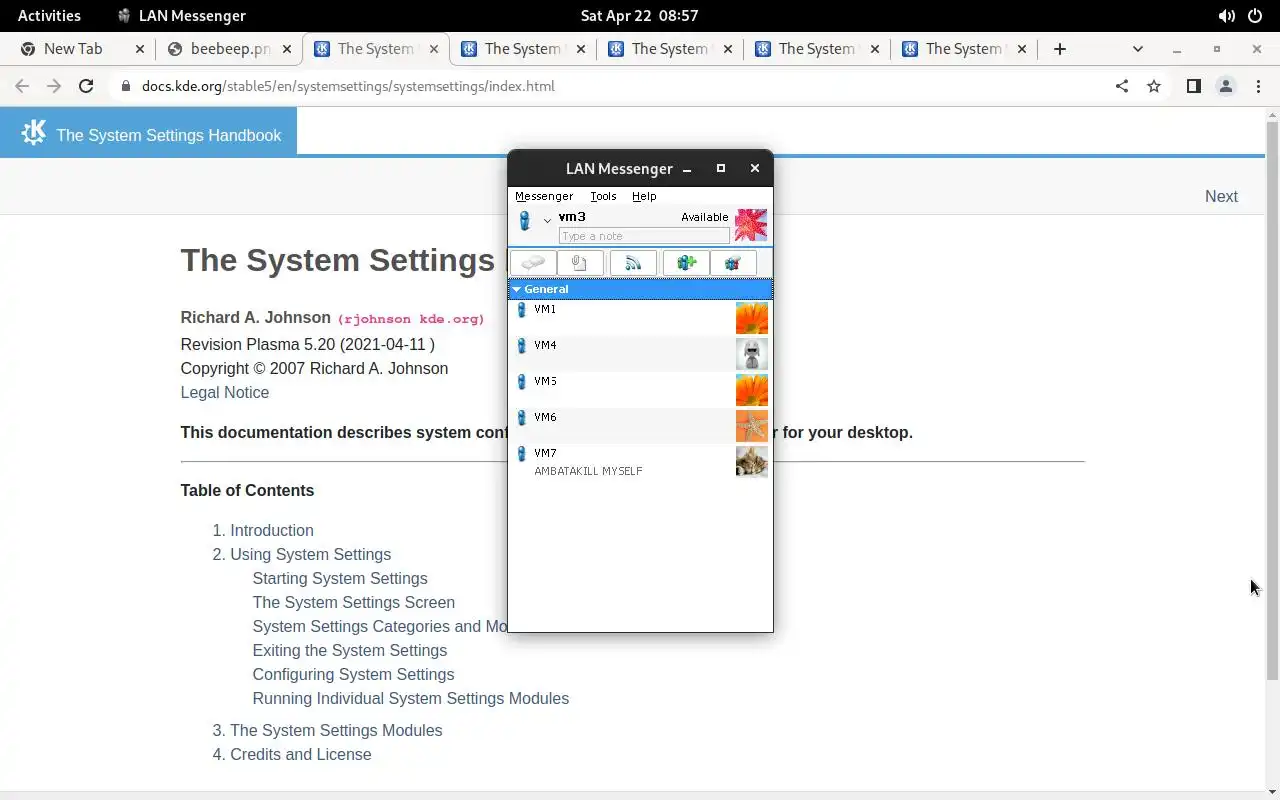
Task: Click the VM7 user status icon
Action: click(521, 454)
